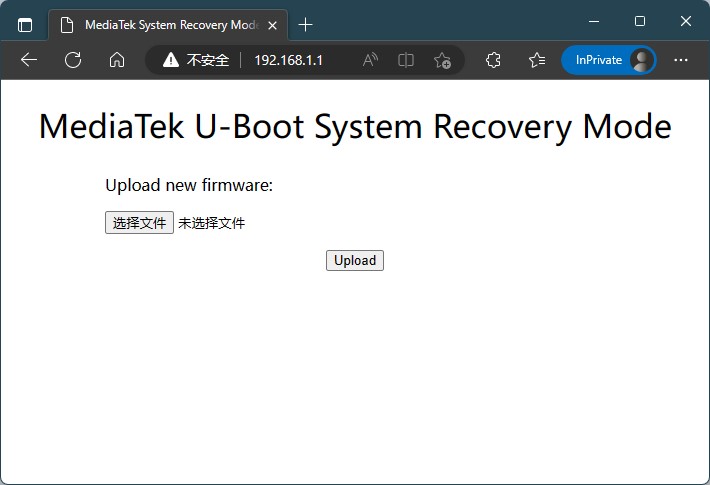Minimize the browser window
The image size is (710, 485).
point(594,21)
